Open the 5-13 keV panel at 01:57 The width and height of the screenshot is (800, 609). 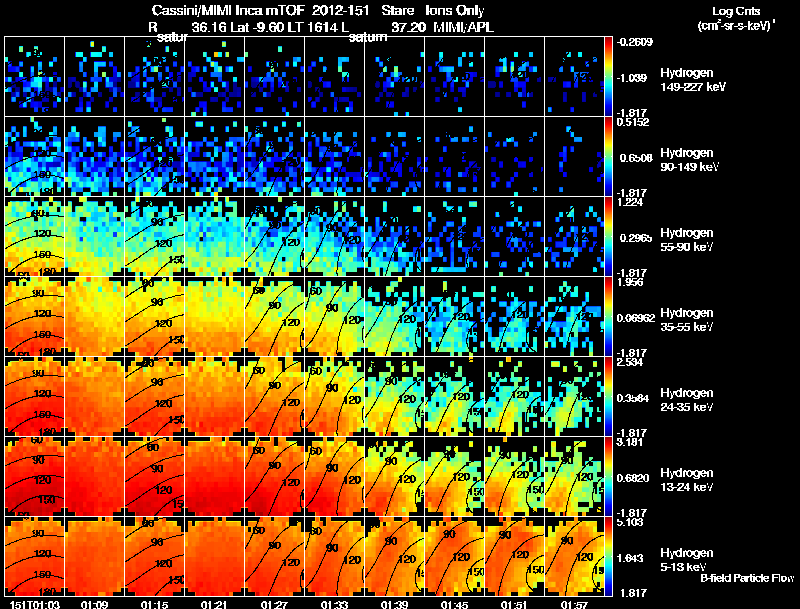574,557
